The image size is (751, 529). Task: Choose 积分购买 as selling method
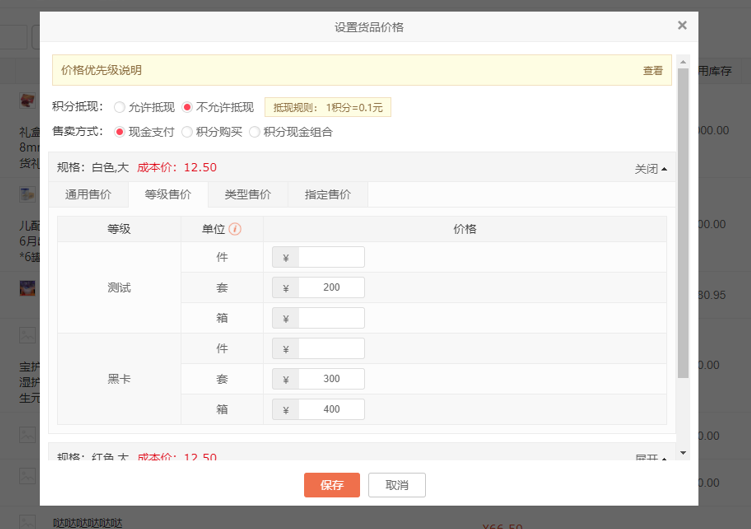[187, 132]
